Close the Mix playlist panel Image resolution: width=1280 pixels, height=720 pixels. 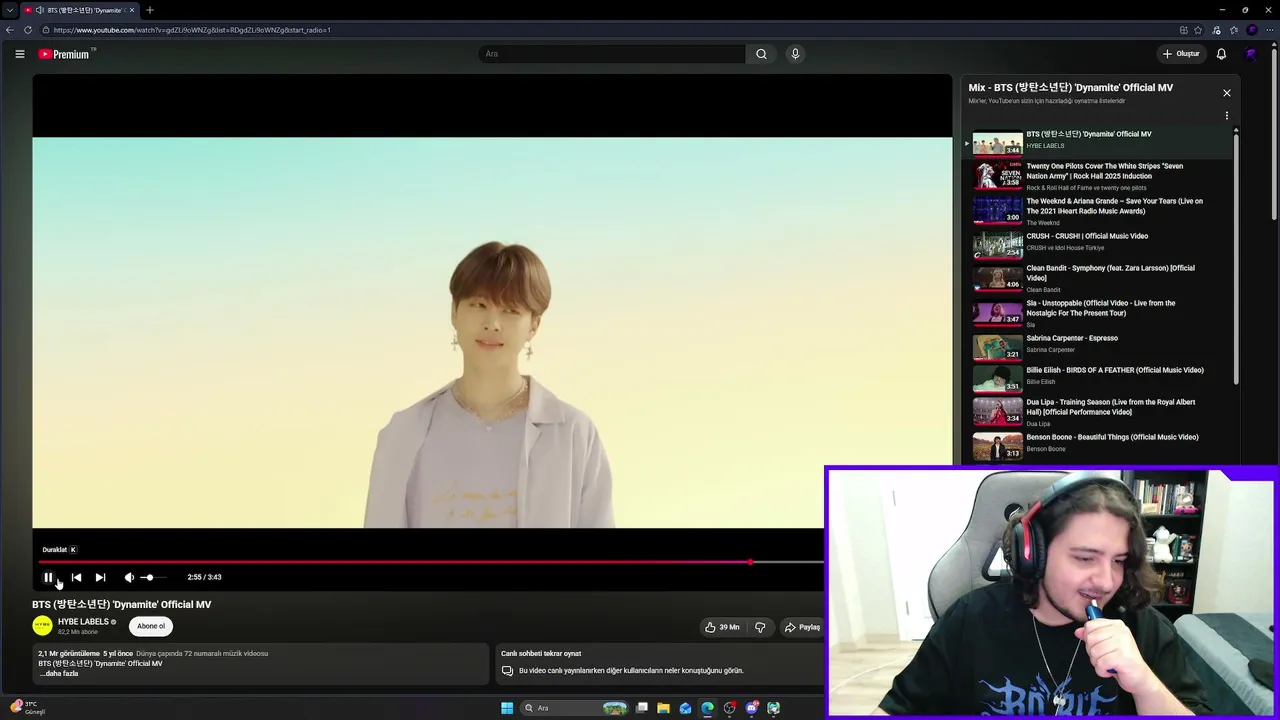1227,93
